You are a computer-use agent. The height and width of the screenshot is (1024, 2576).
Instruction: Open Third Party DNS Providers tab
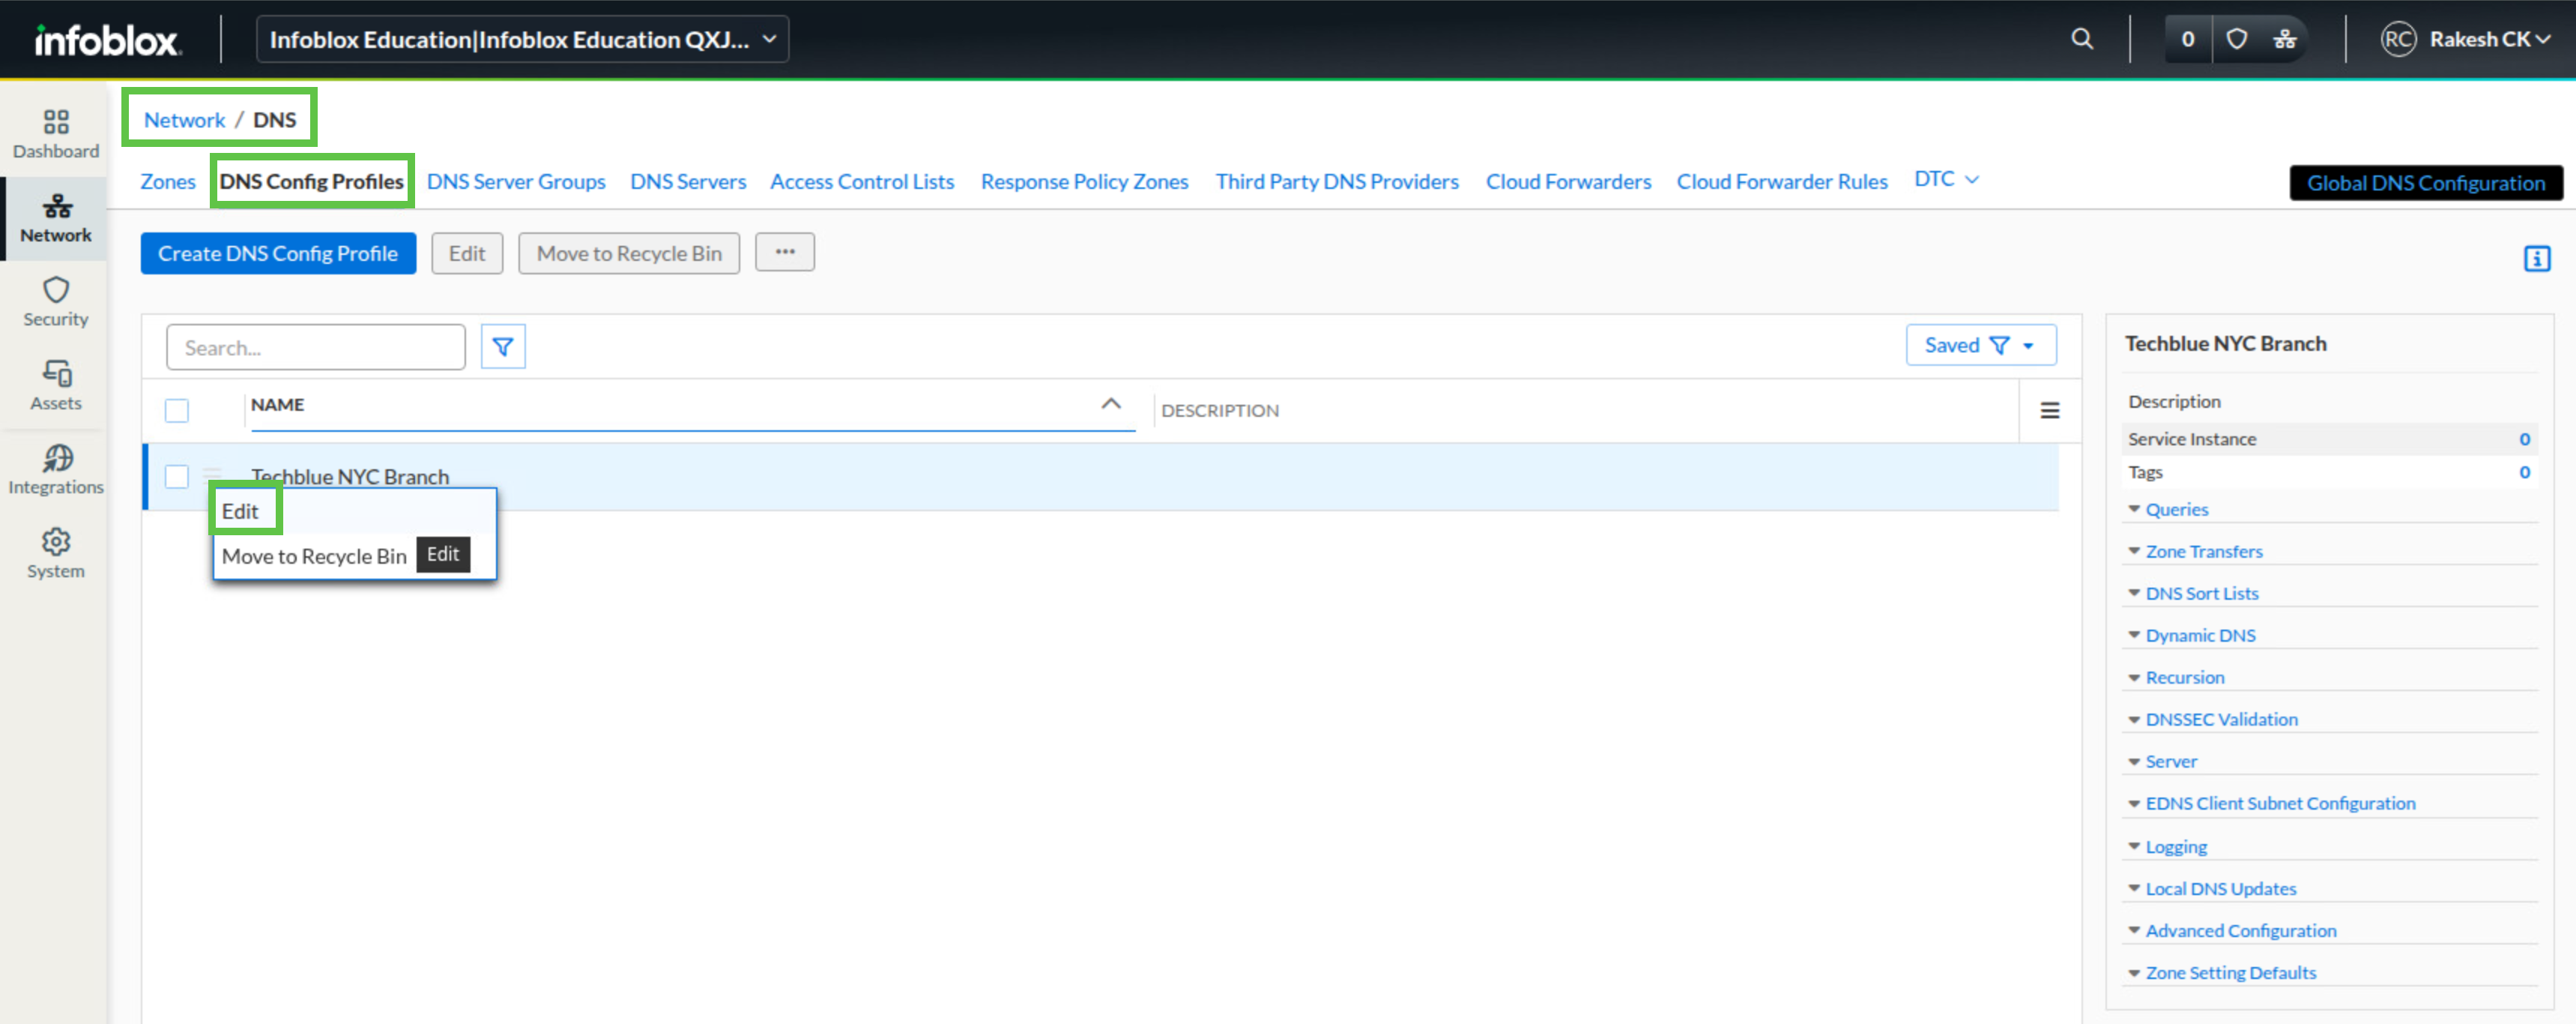point(1337,181)
